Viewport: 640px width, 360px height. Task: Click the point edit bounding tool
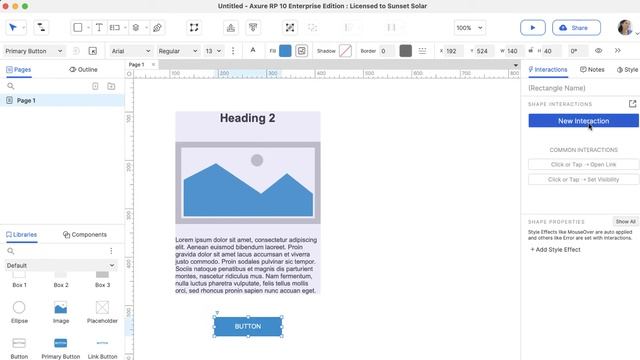click(x=194, y=27)
